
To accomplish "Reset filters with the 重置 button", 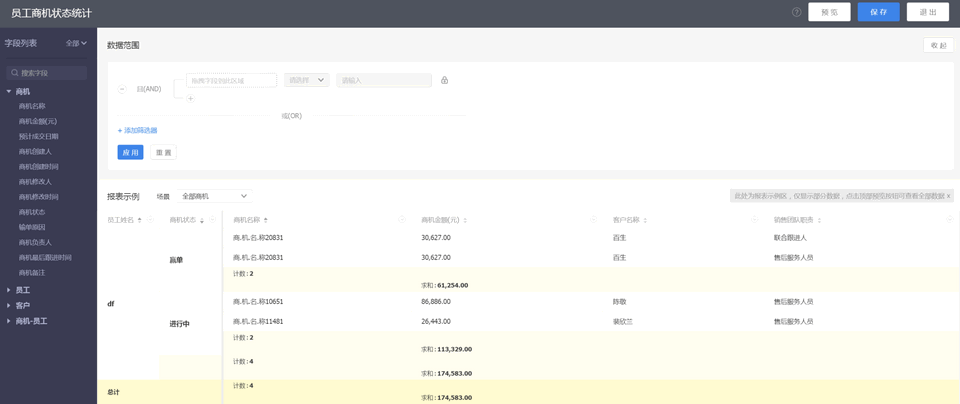I will coord(163,152).
